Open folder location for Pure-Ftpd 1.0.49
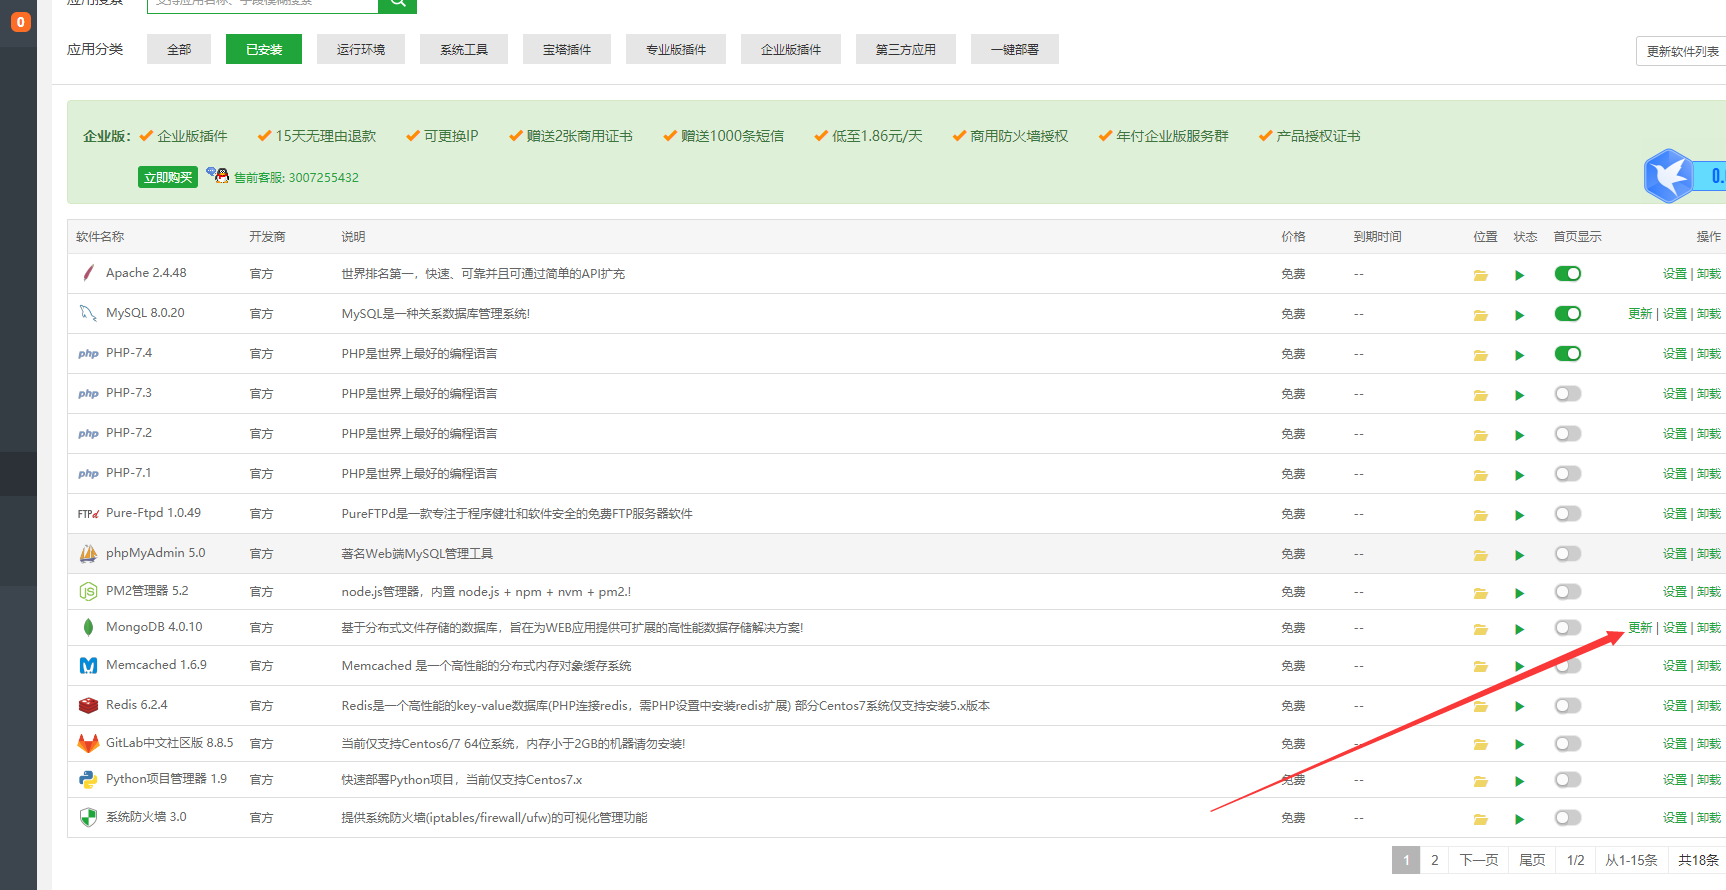Viewport: 1726px width, 890px height. (1480, 515)
